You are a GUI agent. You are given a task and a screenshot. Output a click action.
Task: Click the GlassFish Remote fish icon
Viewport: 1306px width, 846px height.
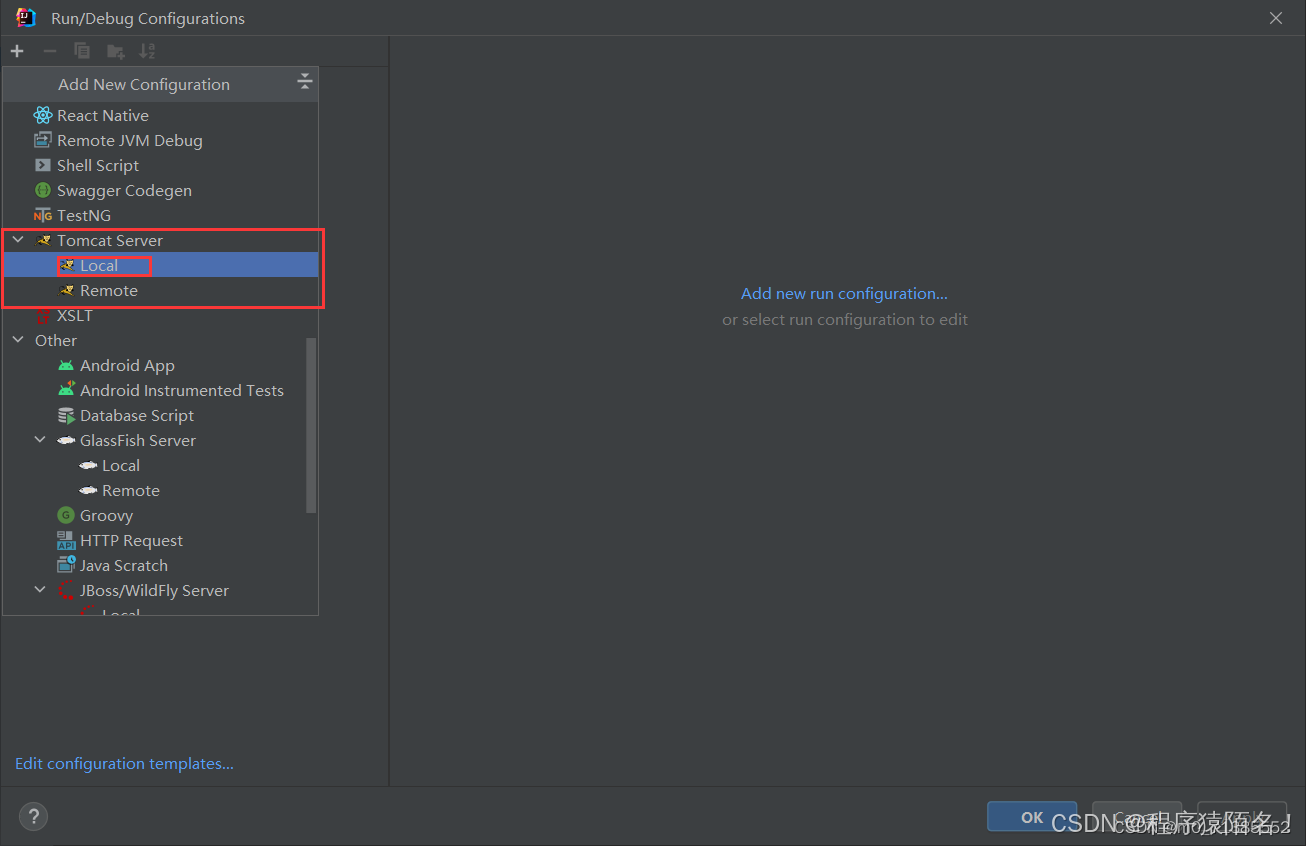pyautogui.click(x=88, y=490)
